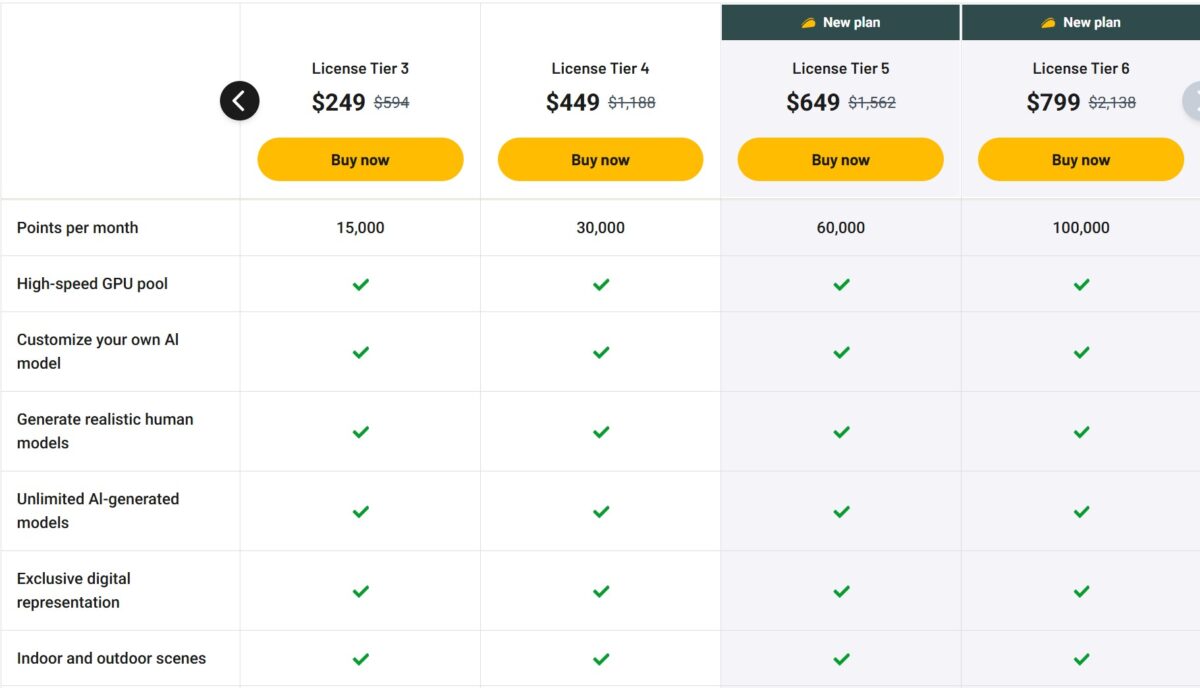Buy now License Tier 4
This screenshot has height=688, width=1200.
pyautogui.click(x=600, y=160)
